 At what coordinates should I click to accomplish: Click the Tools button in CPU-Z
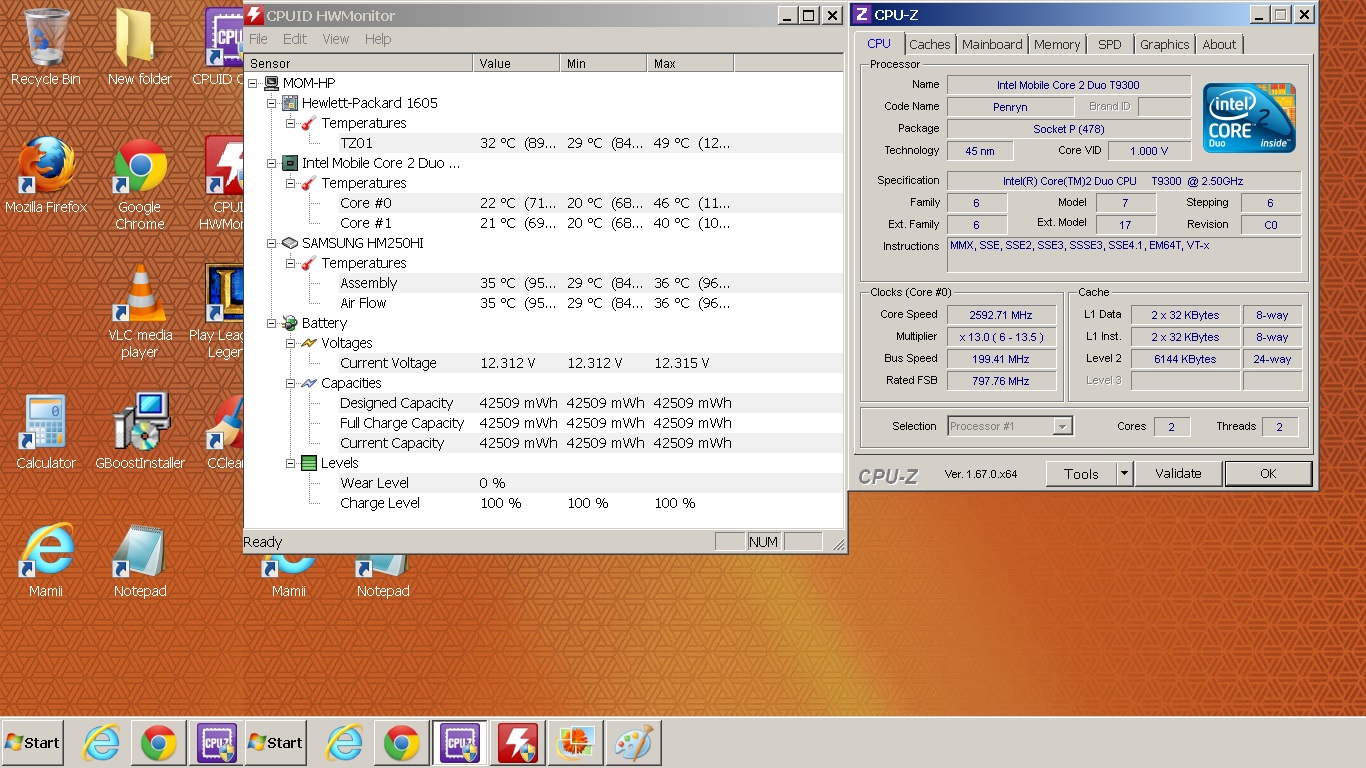pos(1081,474)
